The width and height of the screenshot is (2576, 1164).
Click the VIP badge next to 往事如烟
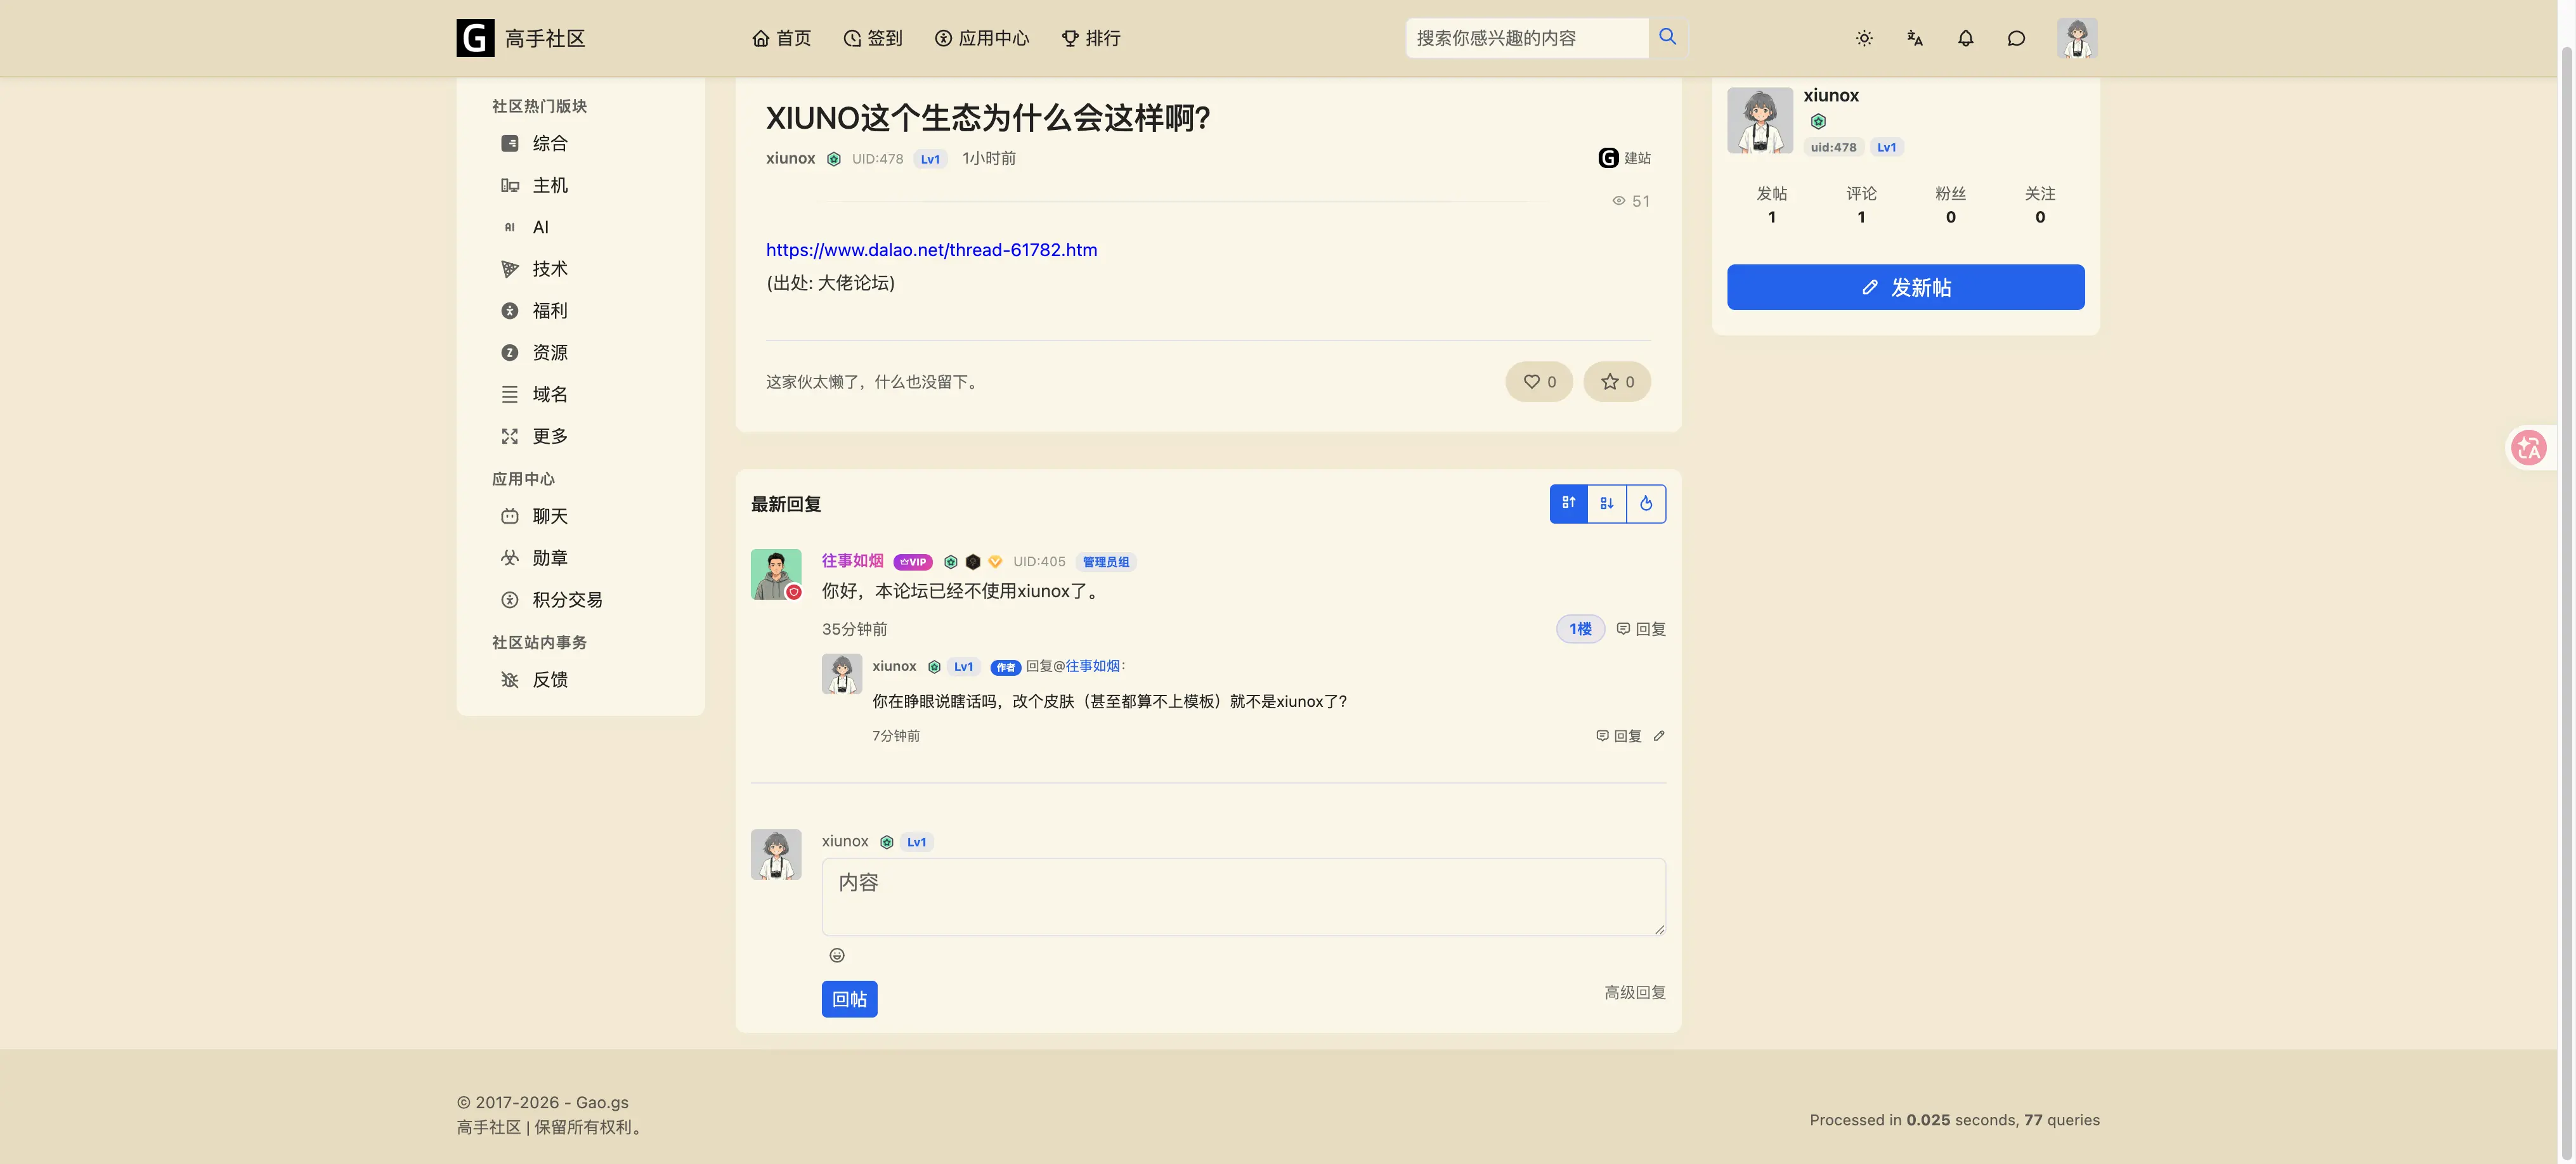point(912,562)
